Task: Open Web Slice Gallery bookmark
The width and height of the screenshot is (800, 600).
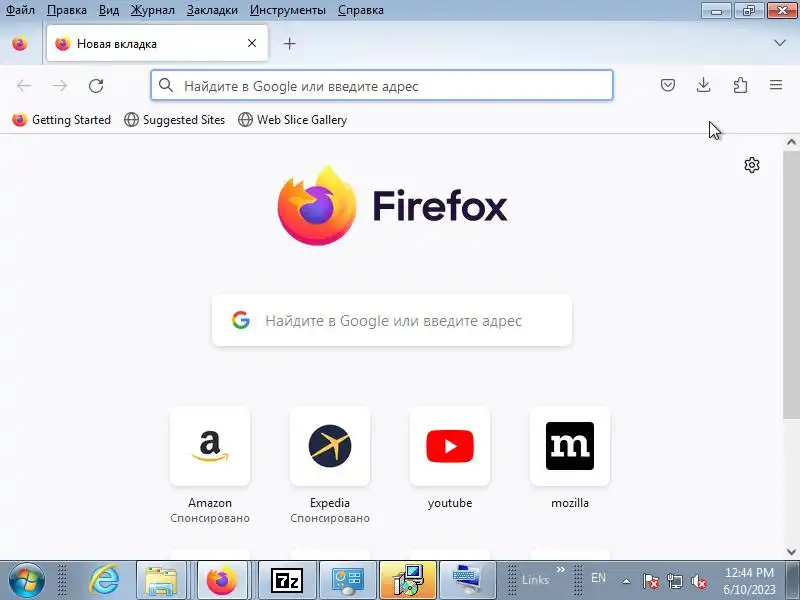Action: (x=293, y=120)
